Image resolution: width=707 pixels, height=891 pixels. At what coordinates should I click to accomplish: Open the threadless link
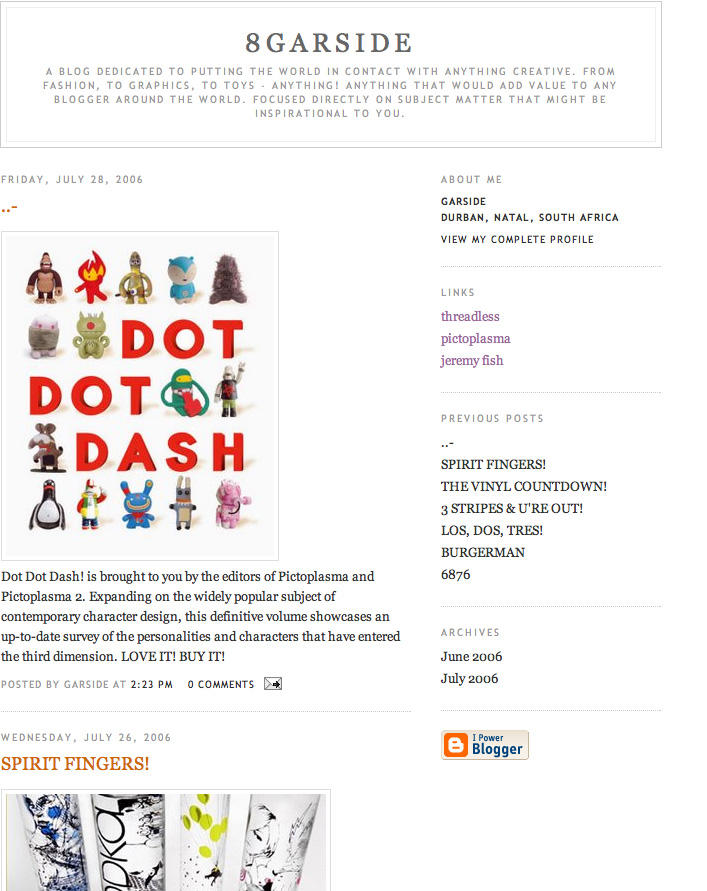(470, 316)
